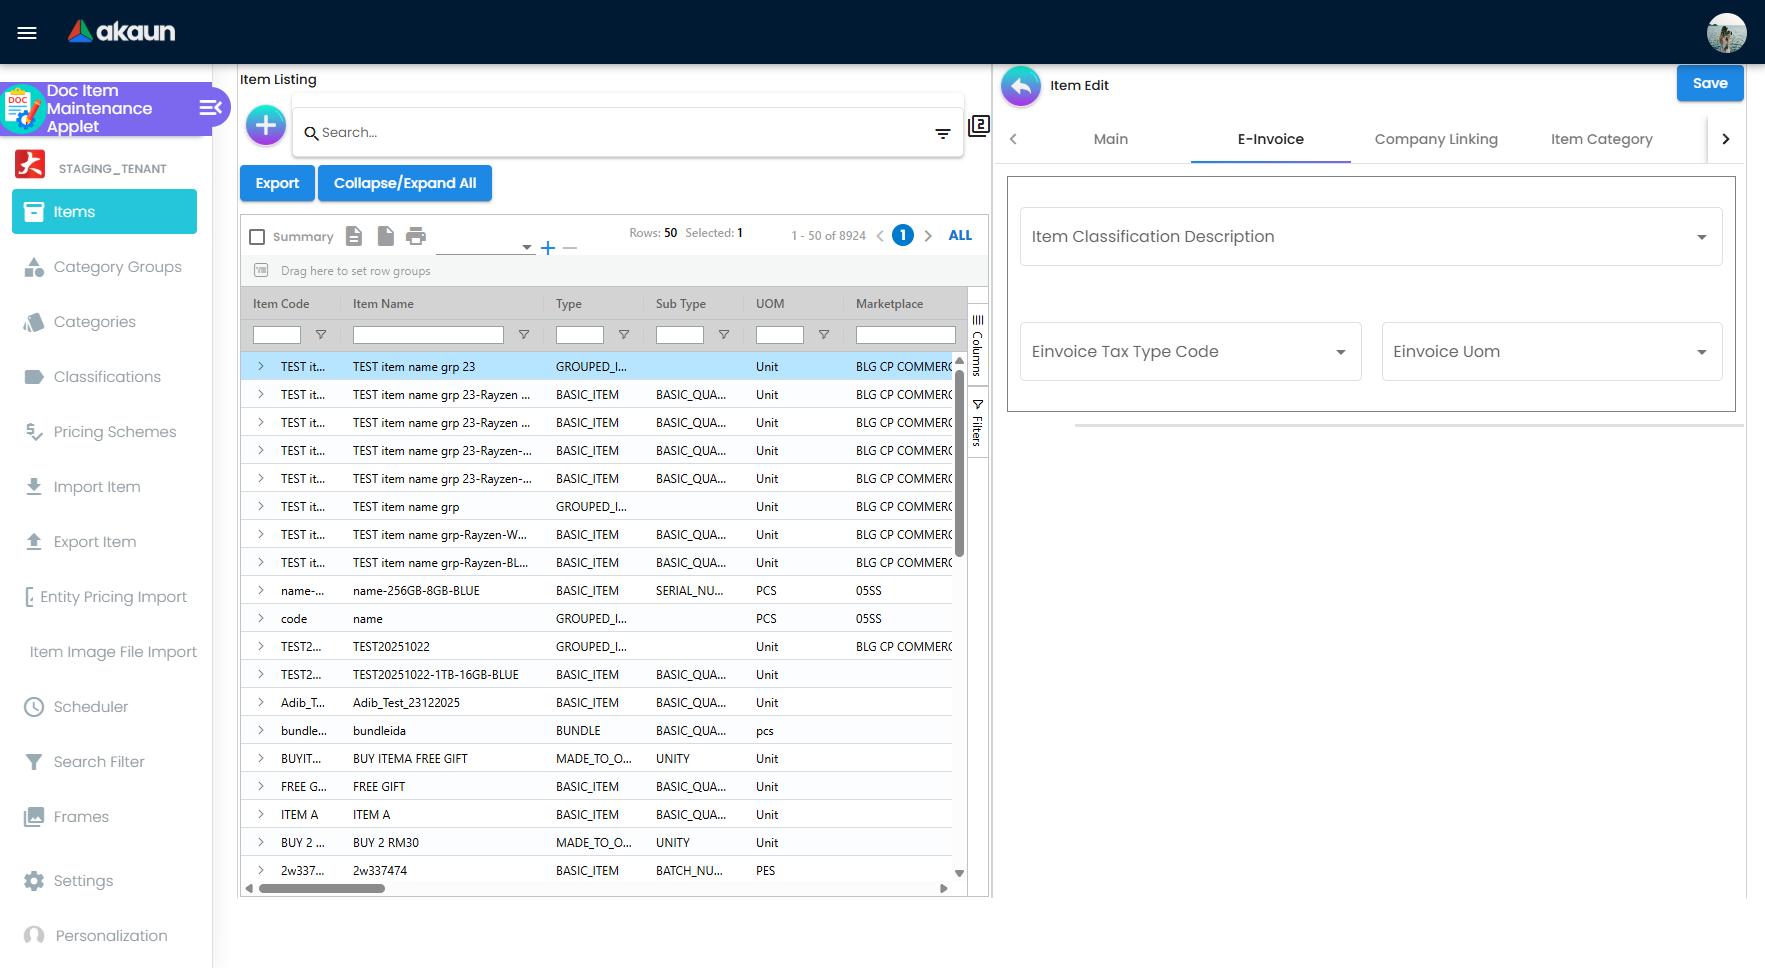Screen dimensions: 1765x968
Task: Open Item Classification Description dropdown
Action: point(1370,237)
